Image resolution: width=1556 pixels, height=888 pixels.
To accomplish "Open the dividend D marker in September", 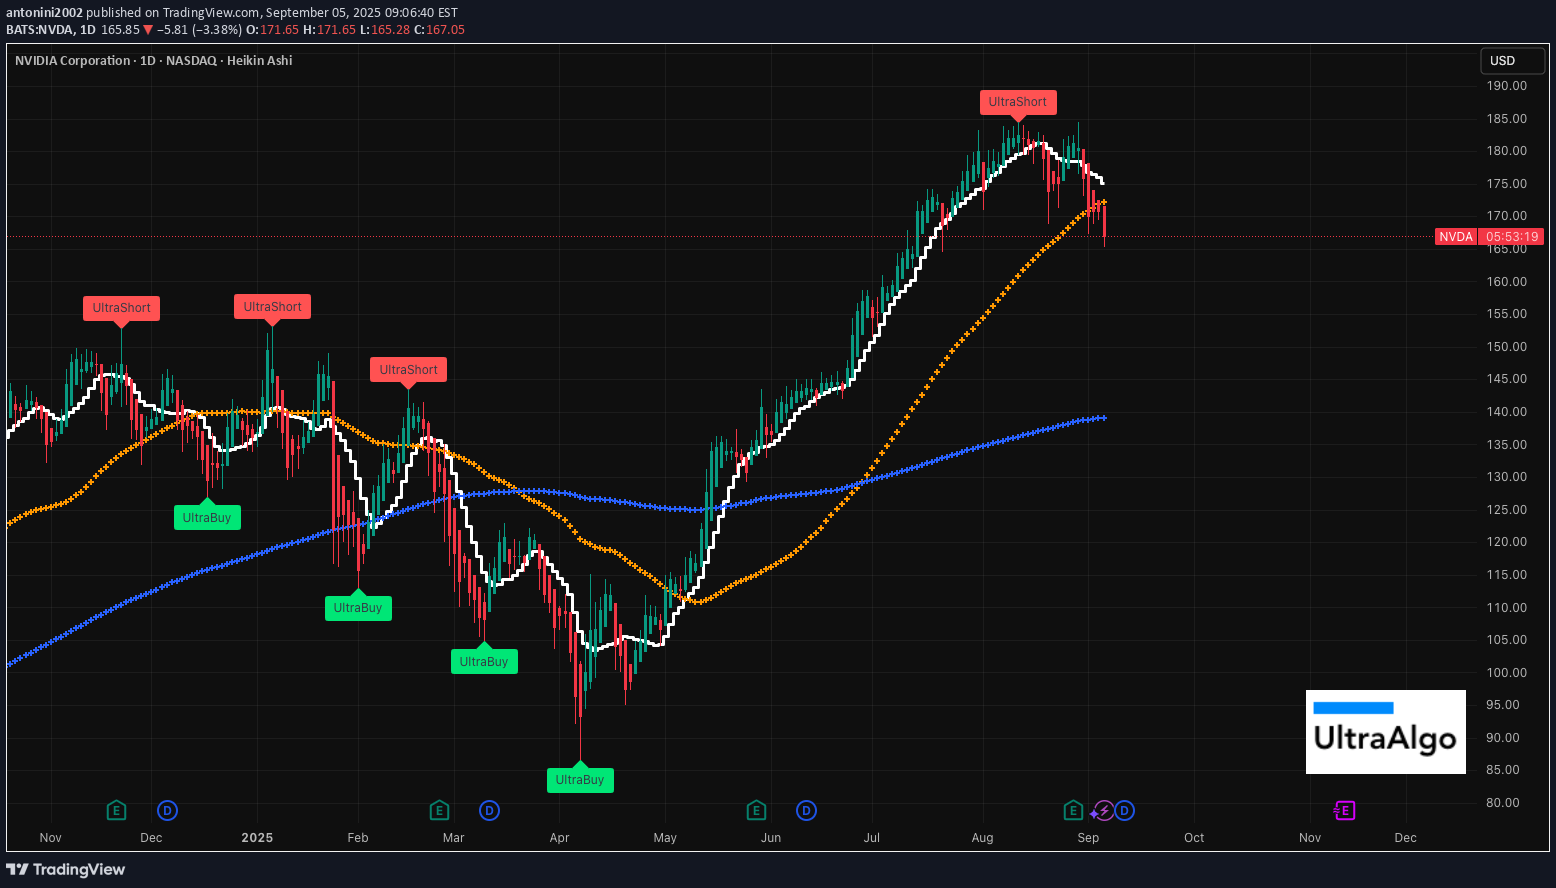I will point(1124,810).
